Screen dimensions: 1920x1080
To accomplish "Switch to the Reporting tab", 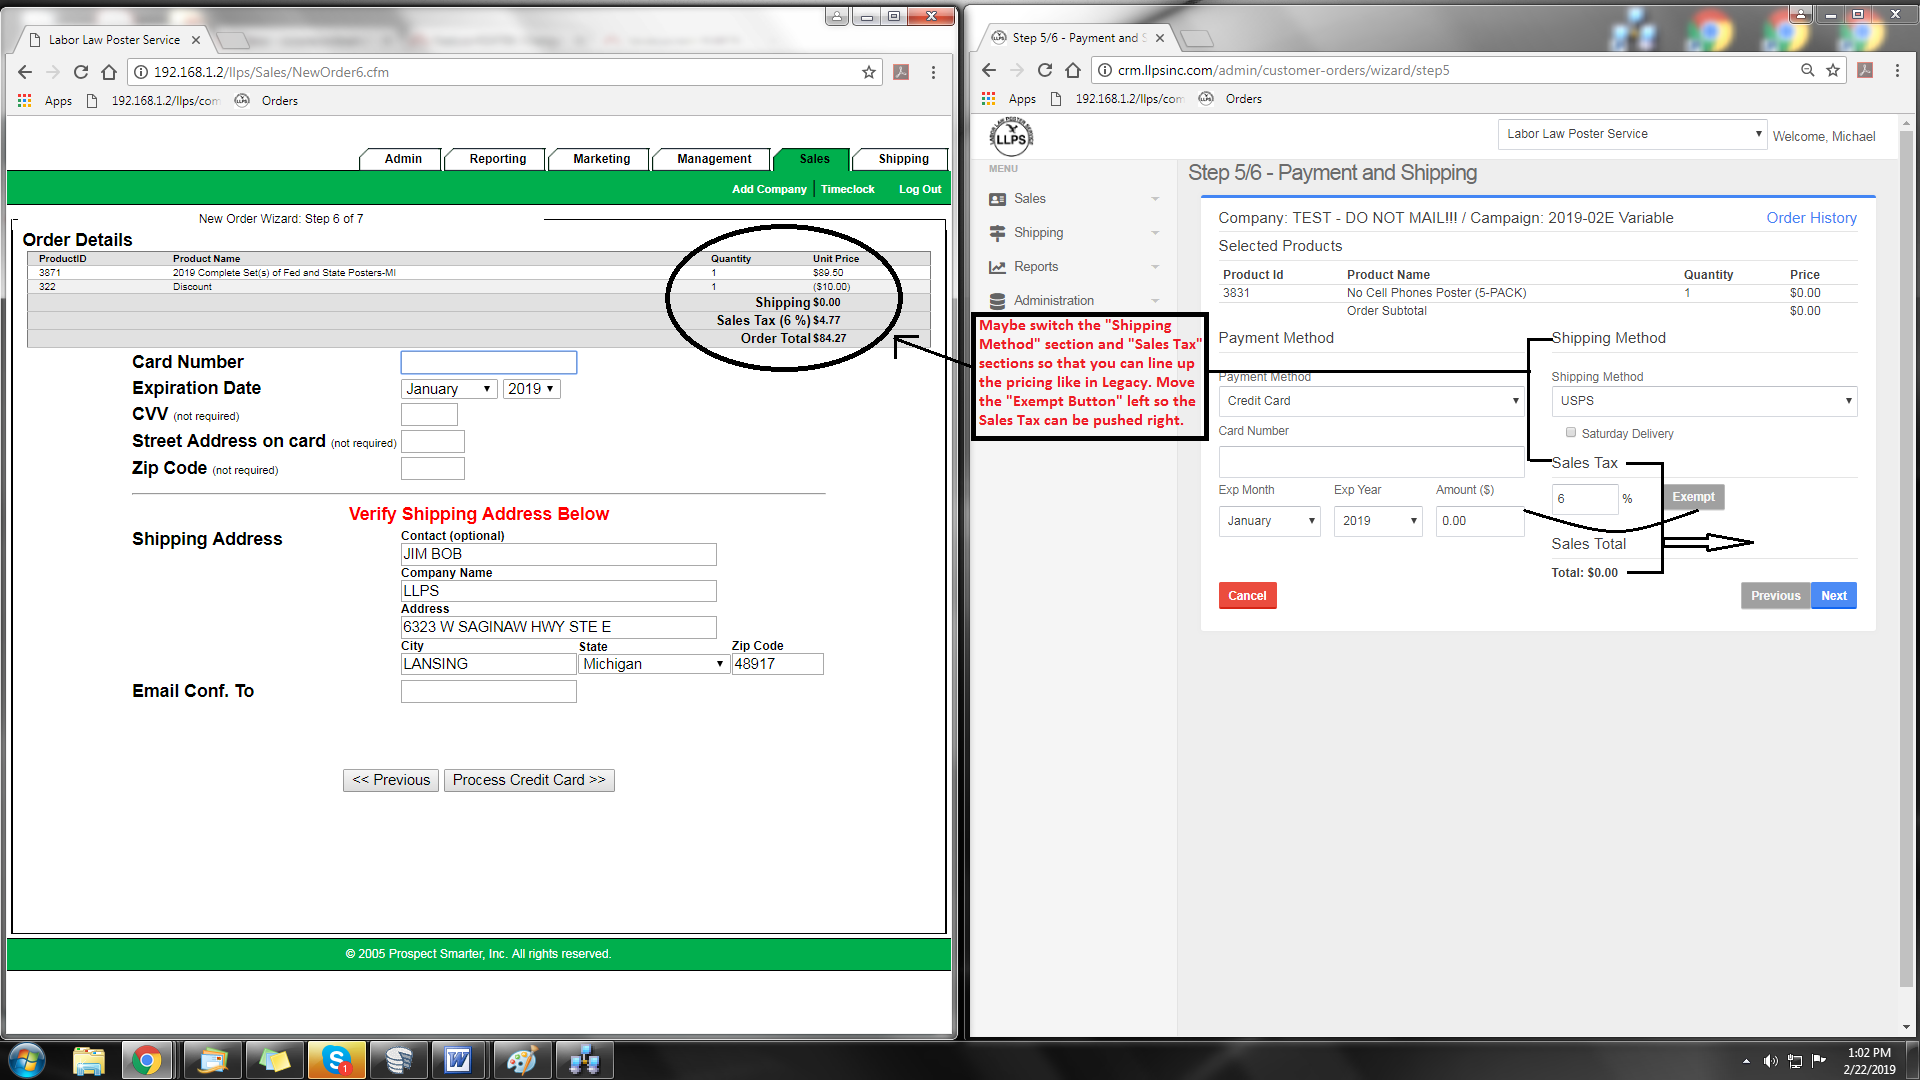I will click(497, 159).
